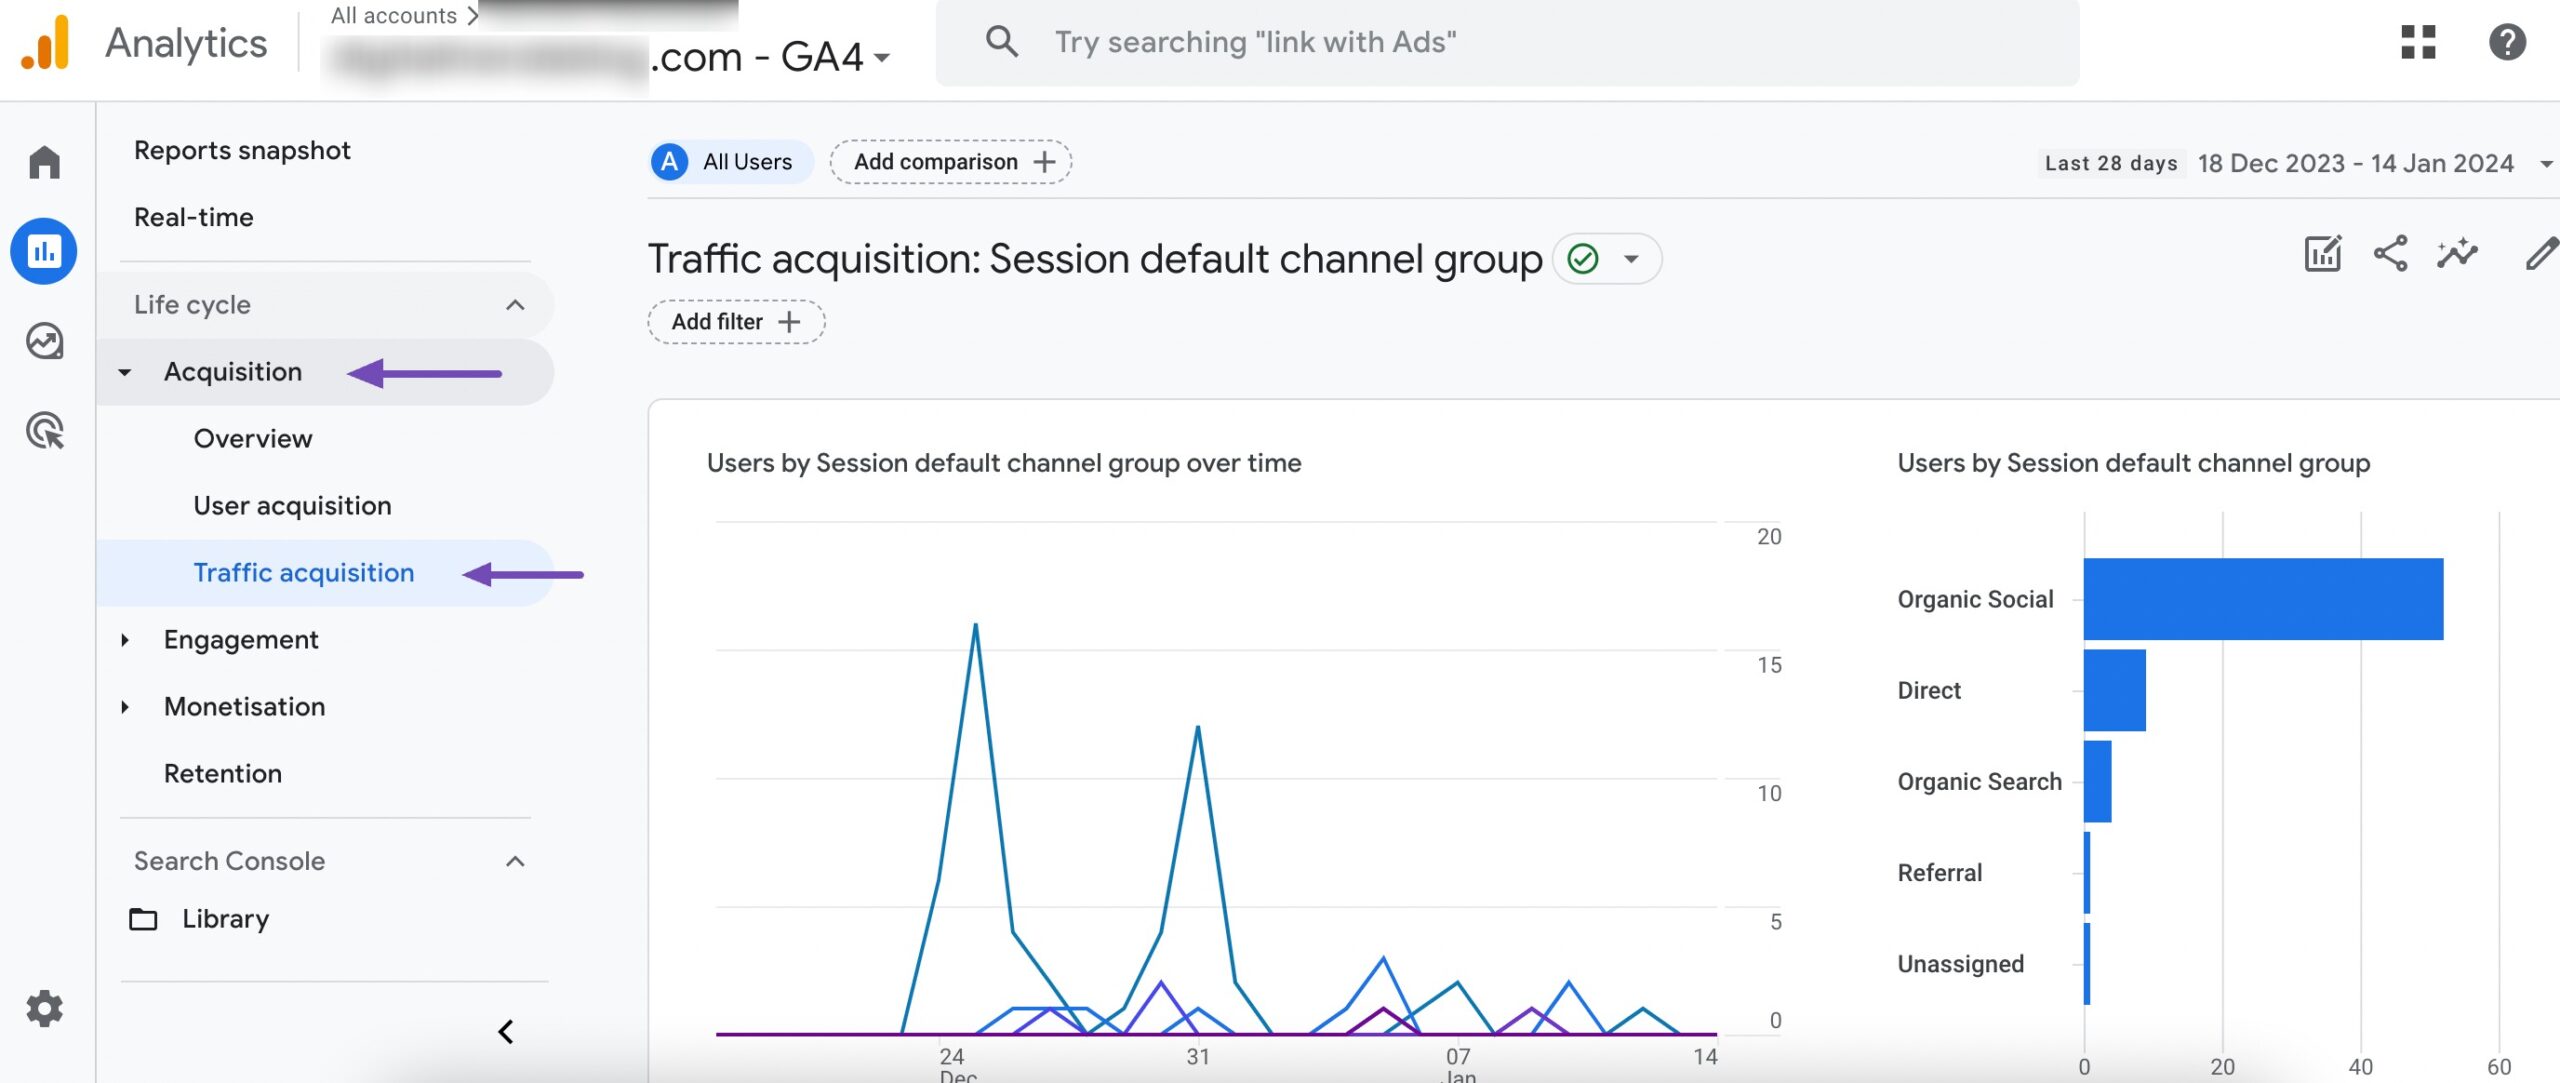
Task: Collapse the Acquisition tree item
Action: coord(124,372)
